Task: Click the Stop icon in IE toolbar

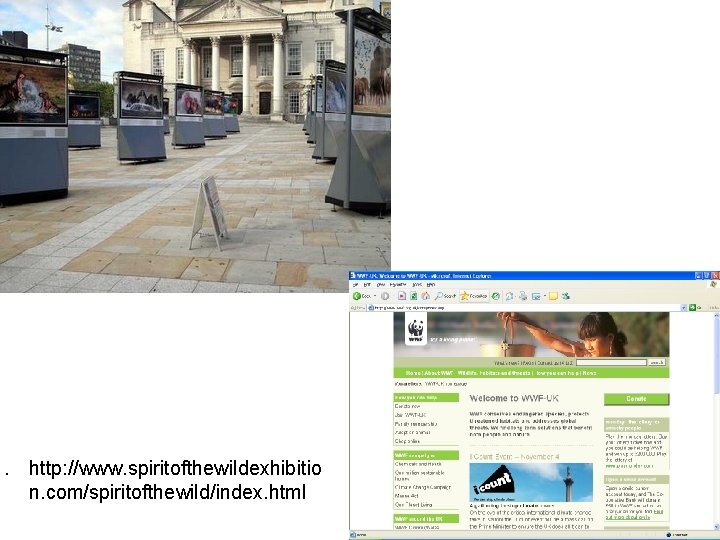Action: click(x=402, y=296)
